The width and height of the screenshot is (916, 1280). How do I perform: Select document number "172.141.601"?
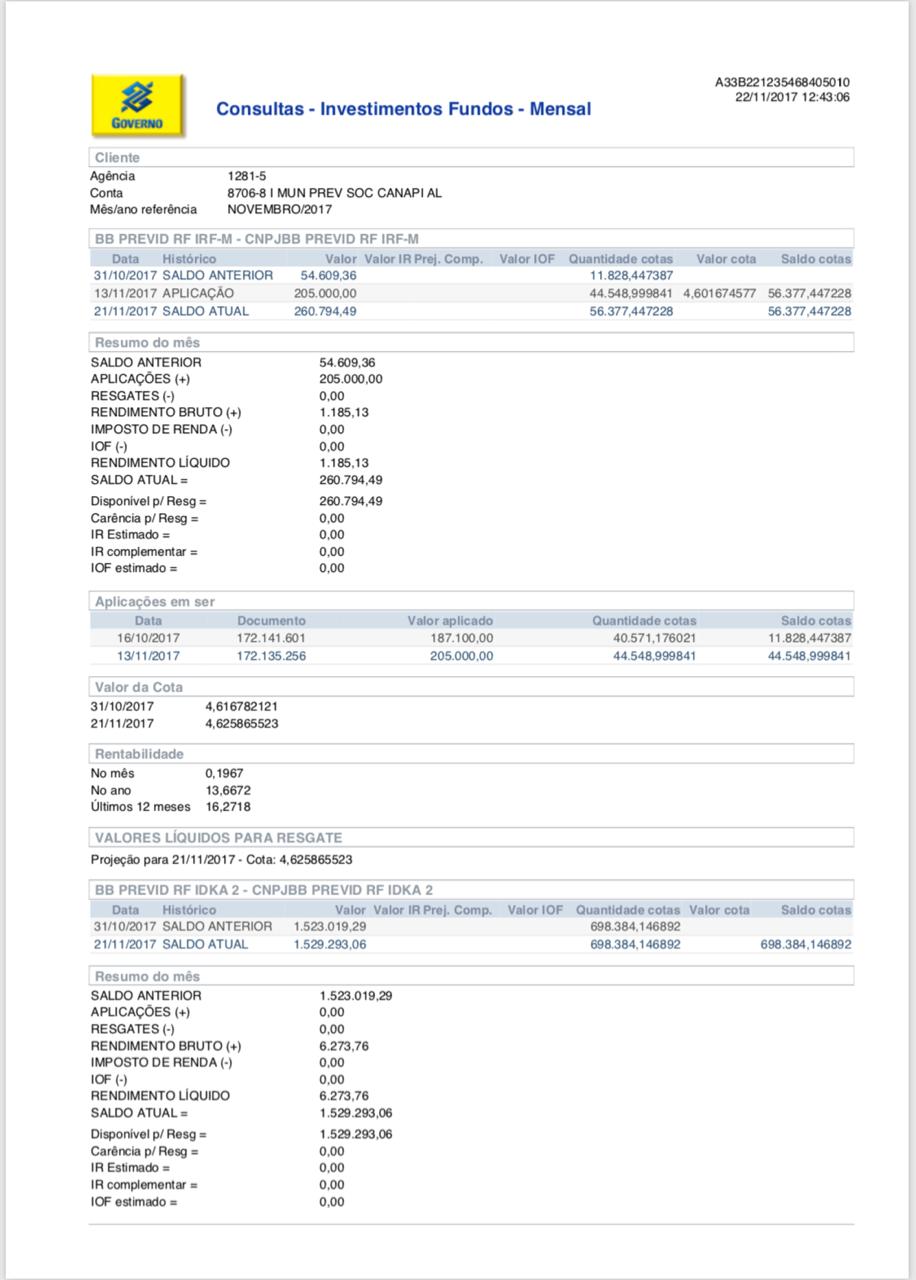click(x=271, y=638)
